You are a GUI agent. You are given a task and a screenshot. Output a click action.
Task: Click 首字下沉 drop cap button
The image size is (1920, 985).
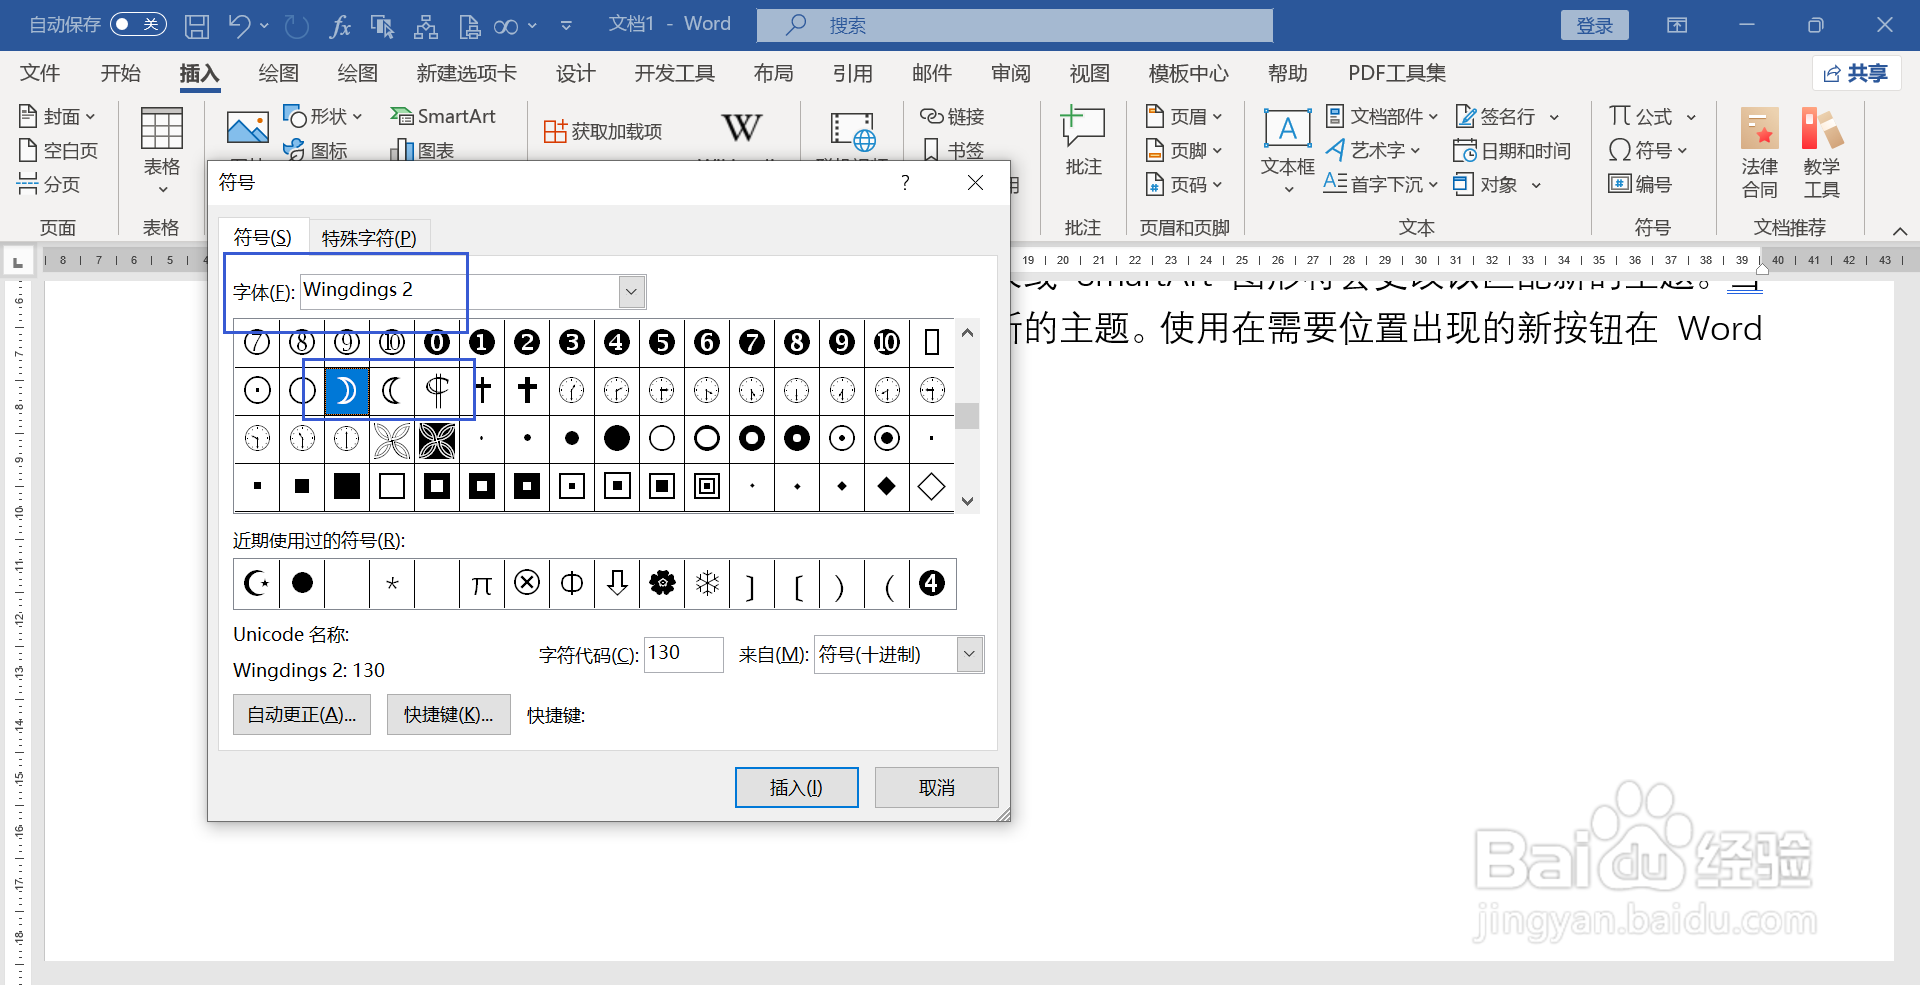tap(1380, 184)
